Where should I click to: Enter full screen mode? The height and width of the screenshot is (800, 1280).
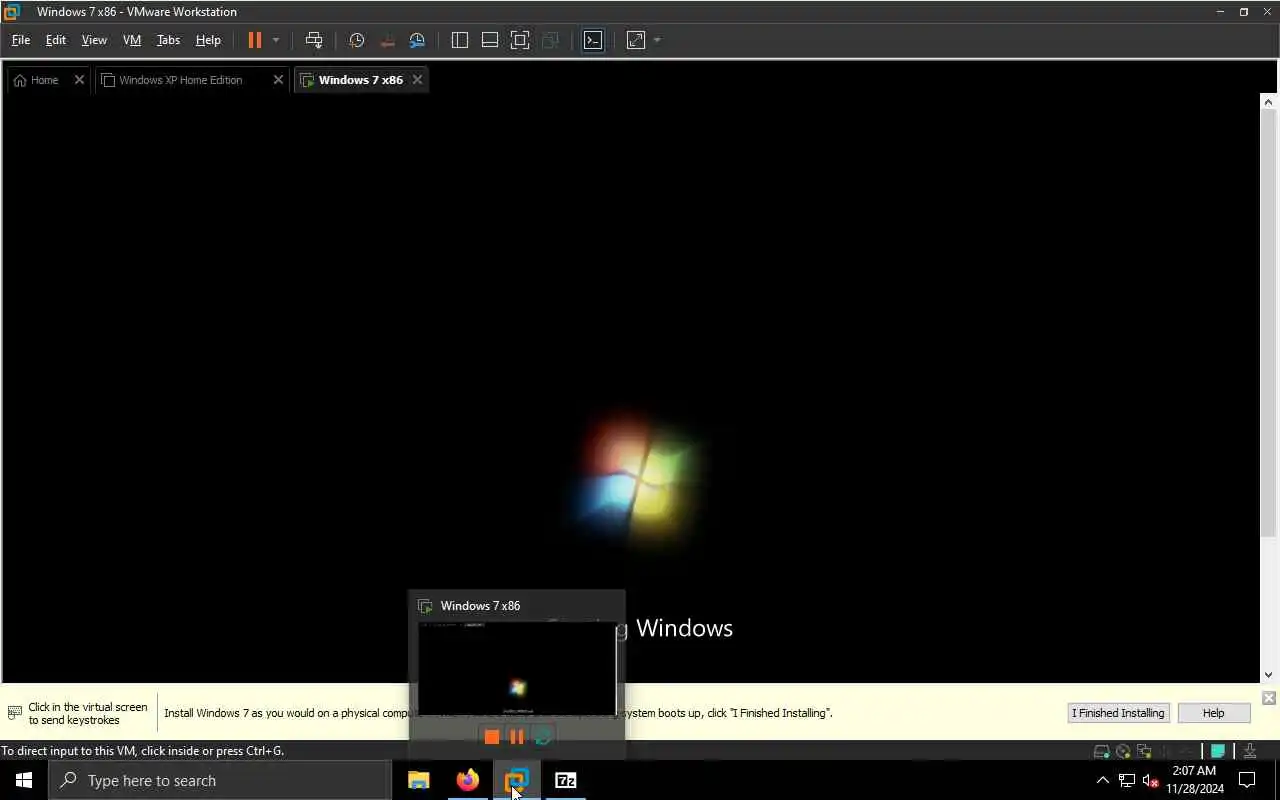pos(520,40)
